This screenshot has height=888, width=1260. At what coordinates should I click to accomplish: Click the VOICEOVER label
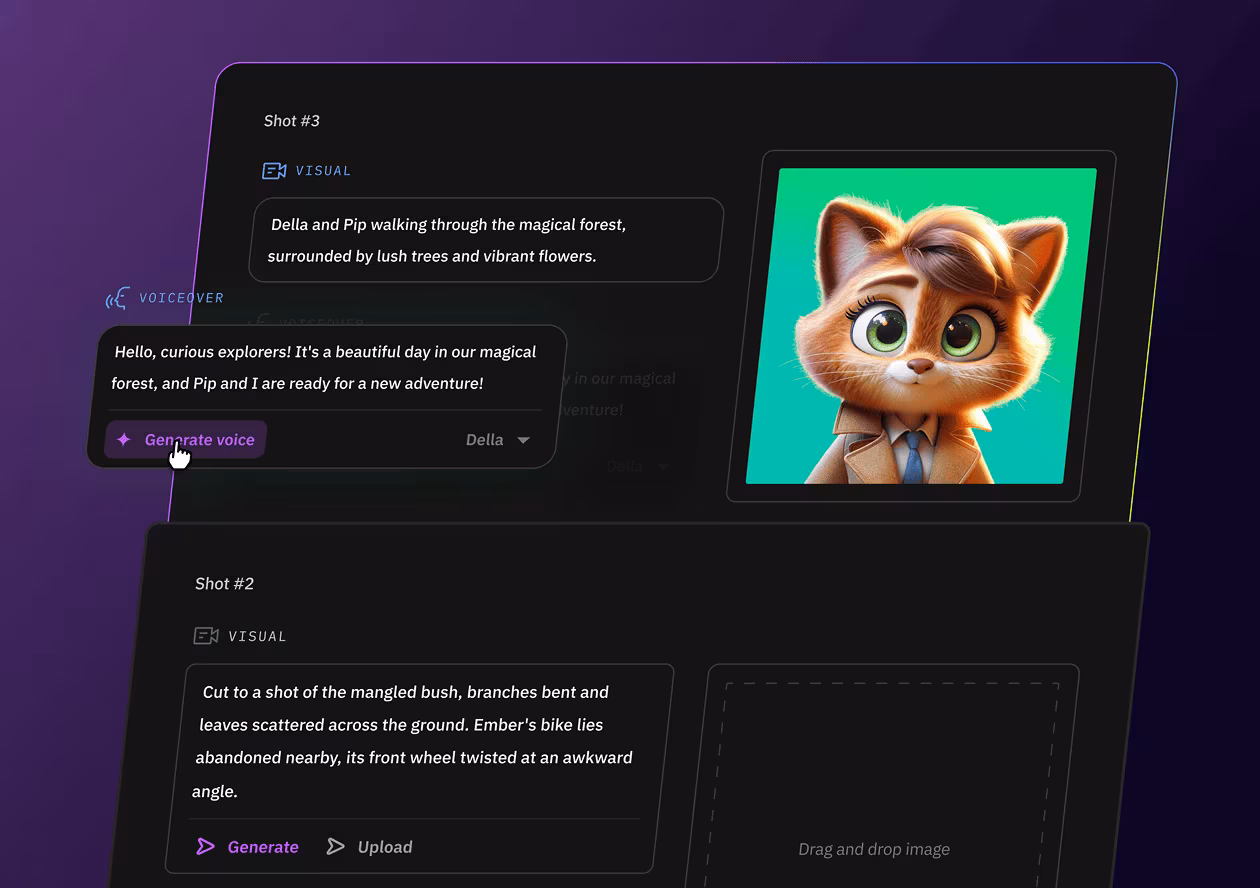[181, 298]
